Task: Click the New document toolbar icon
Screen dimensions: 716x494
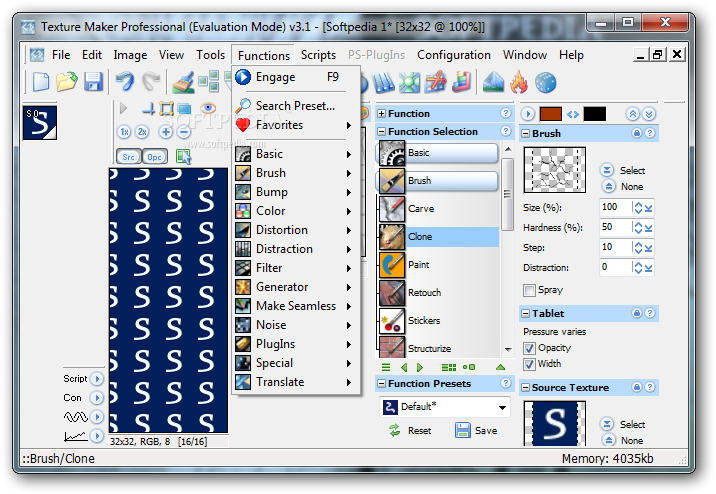Action: pyautogui.click(x=41, y=82)
